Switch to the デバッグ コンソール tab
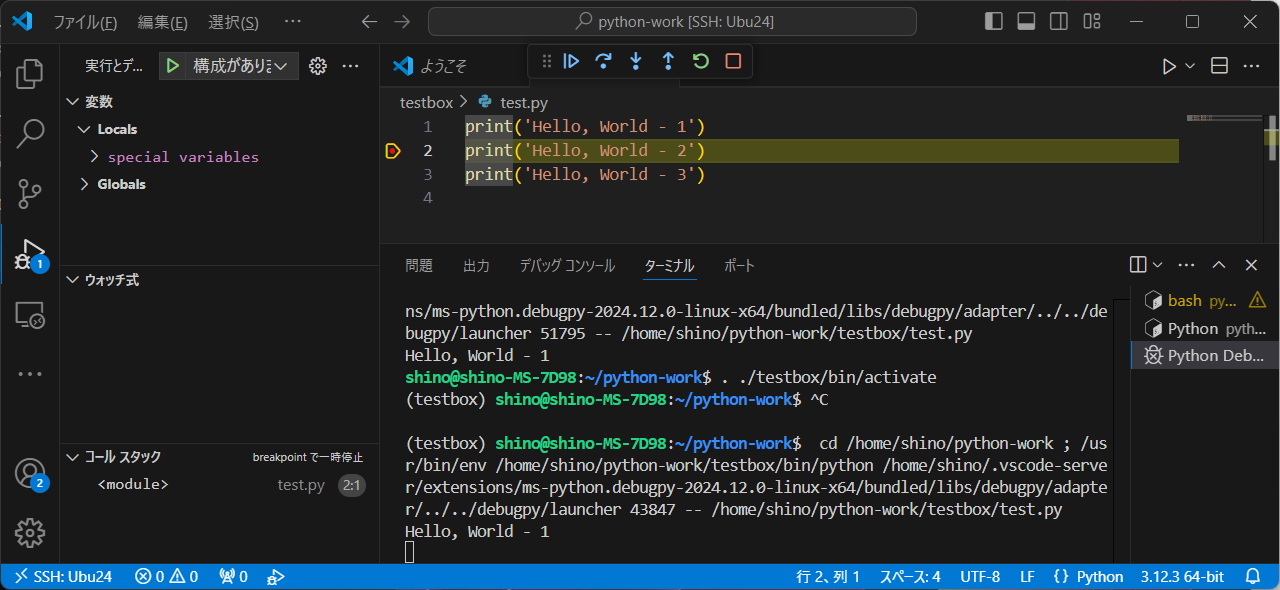Screen dimensions: 1280x590 566,265
